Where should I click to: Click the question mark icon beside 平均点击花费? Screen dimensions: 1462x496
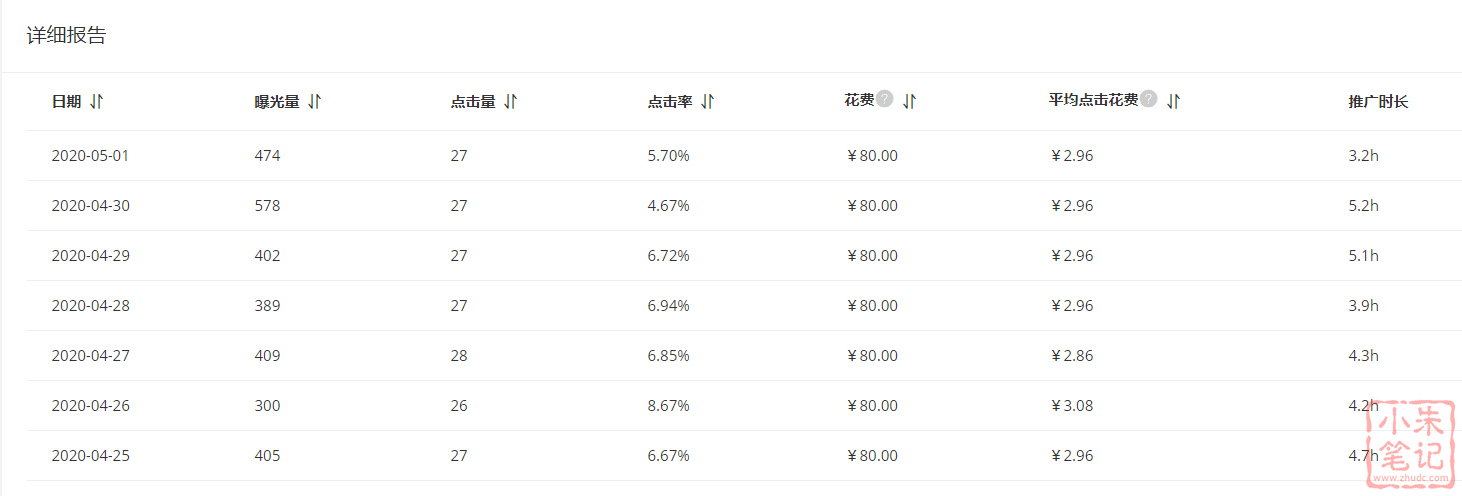coord(1149,99)
